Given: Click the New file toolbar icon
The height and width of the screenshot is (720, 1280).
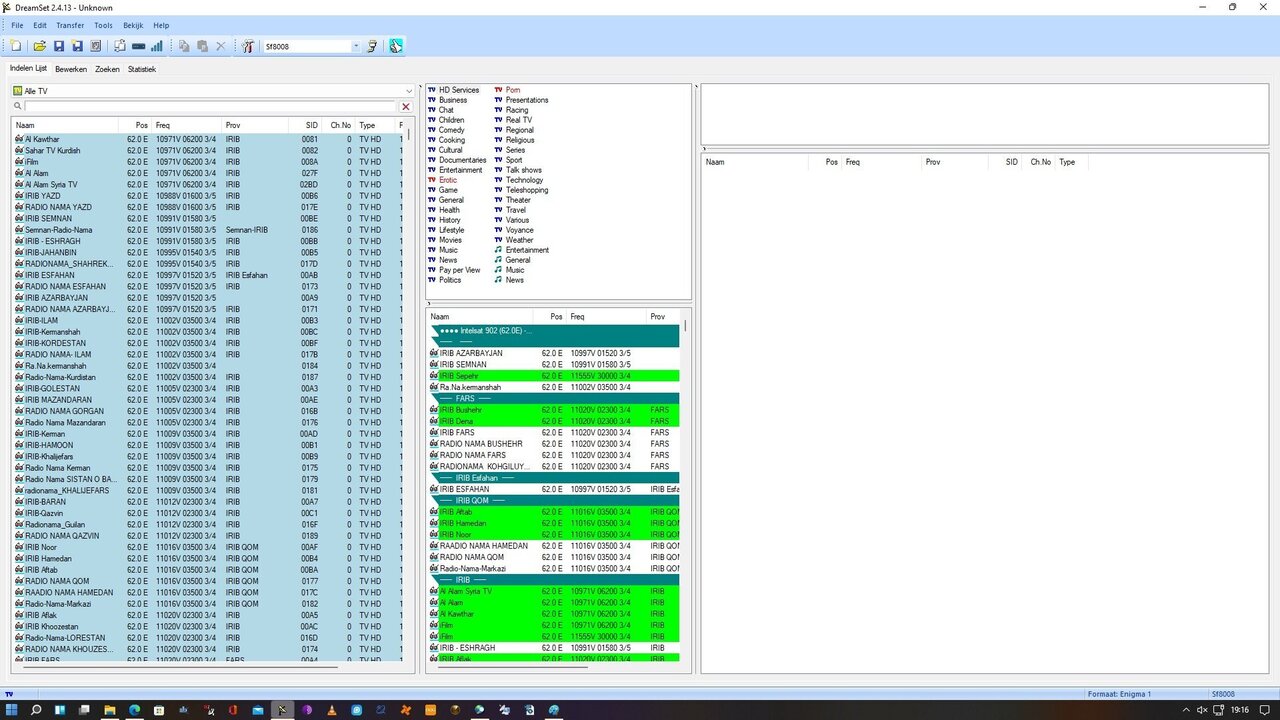Looking at the screenshot, I should tap(16, 46).
